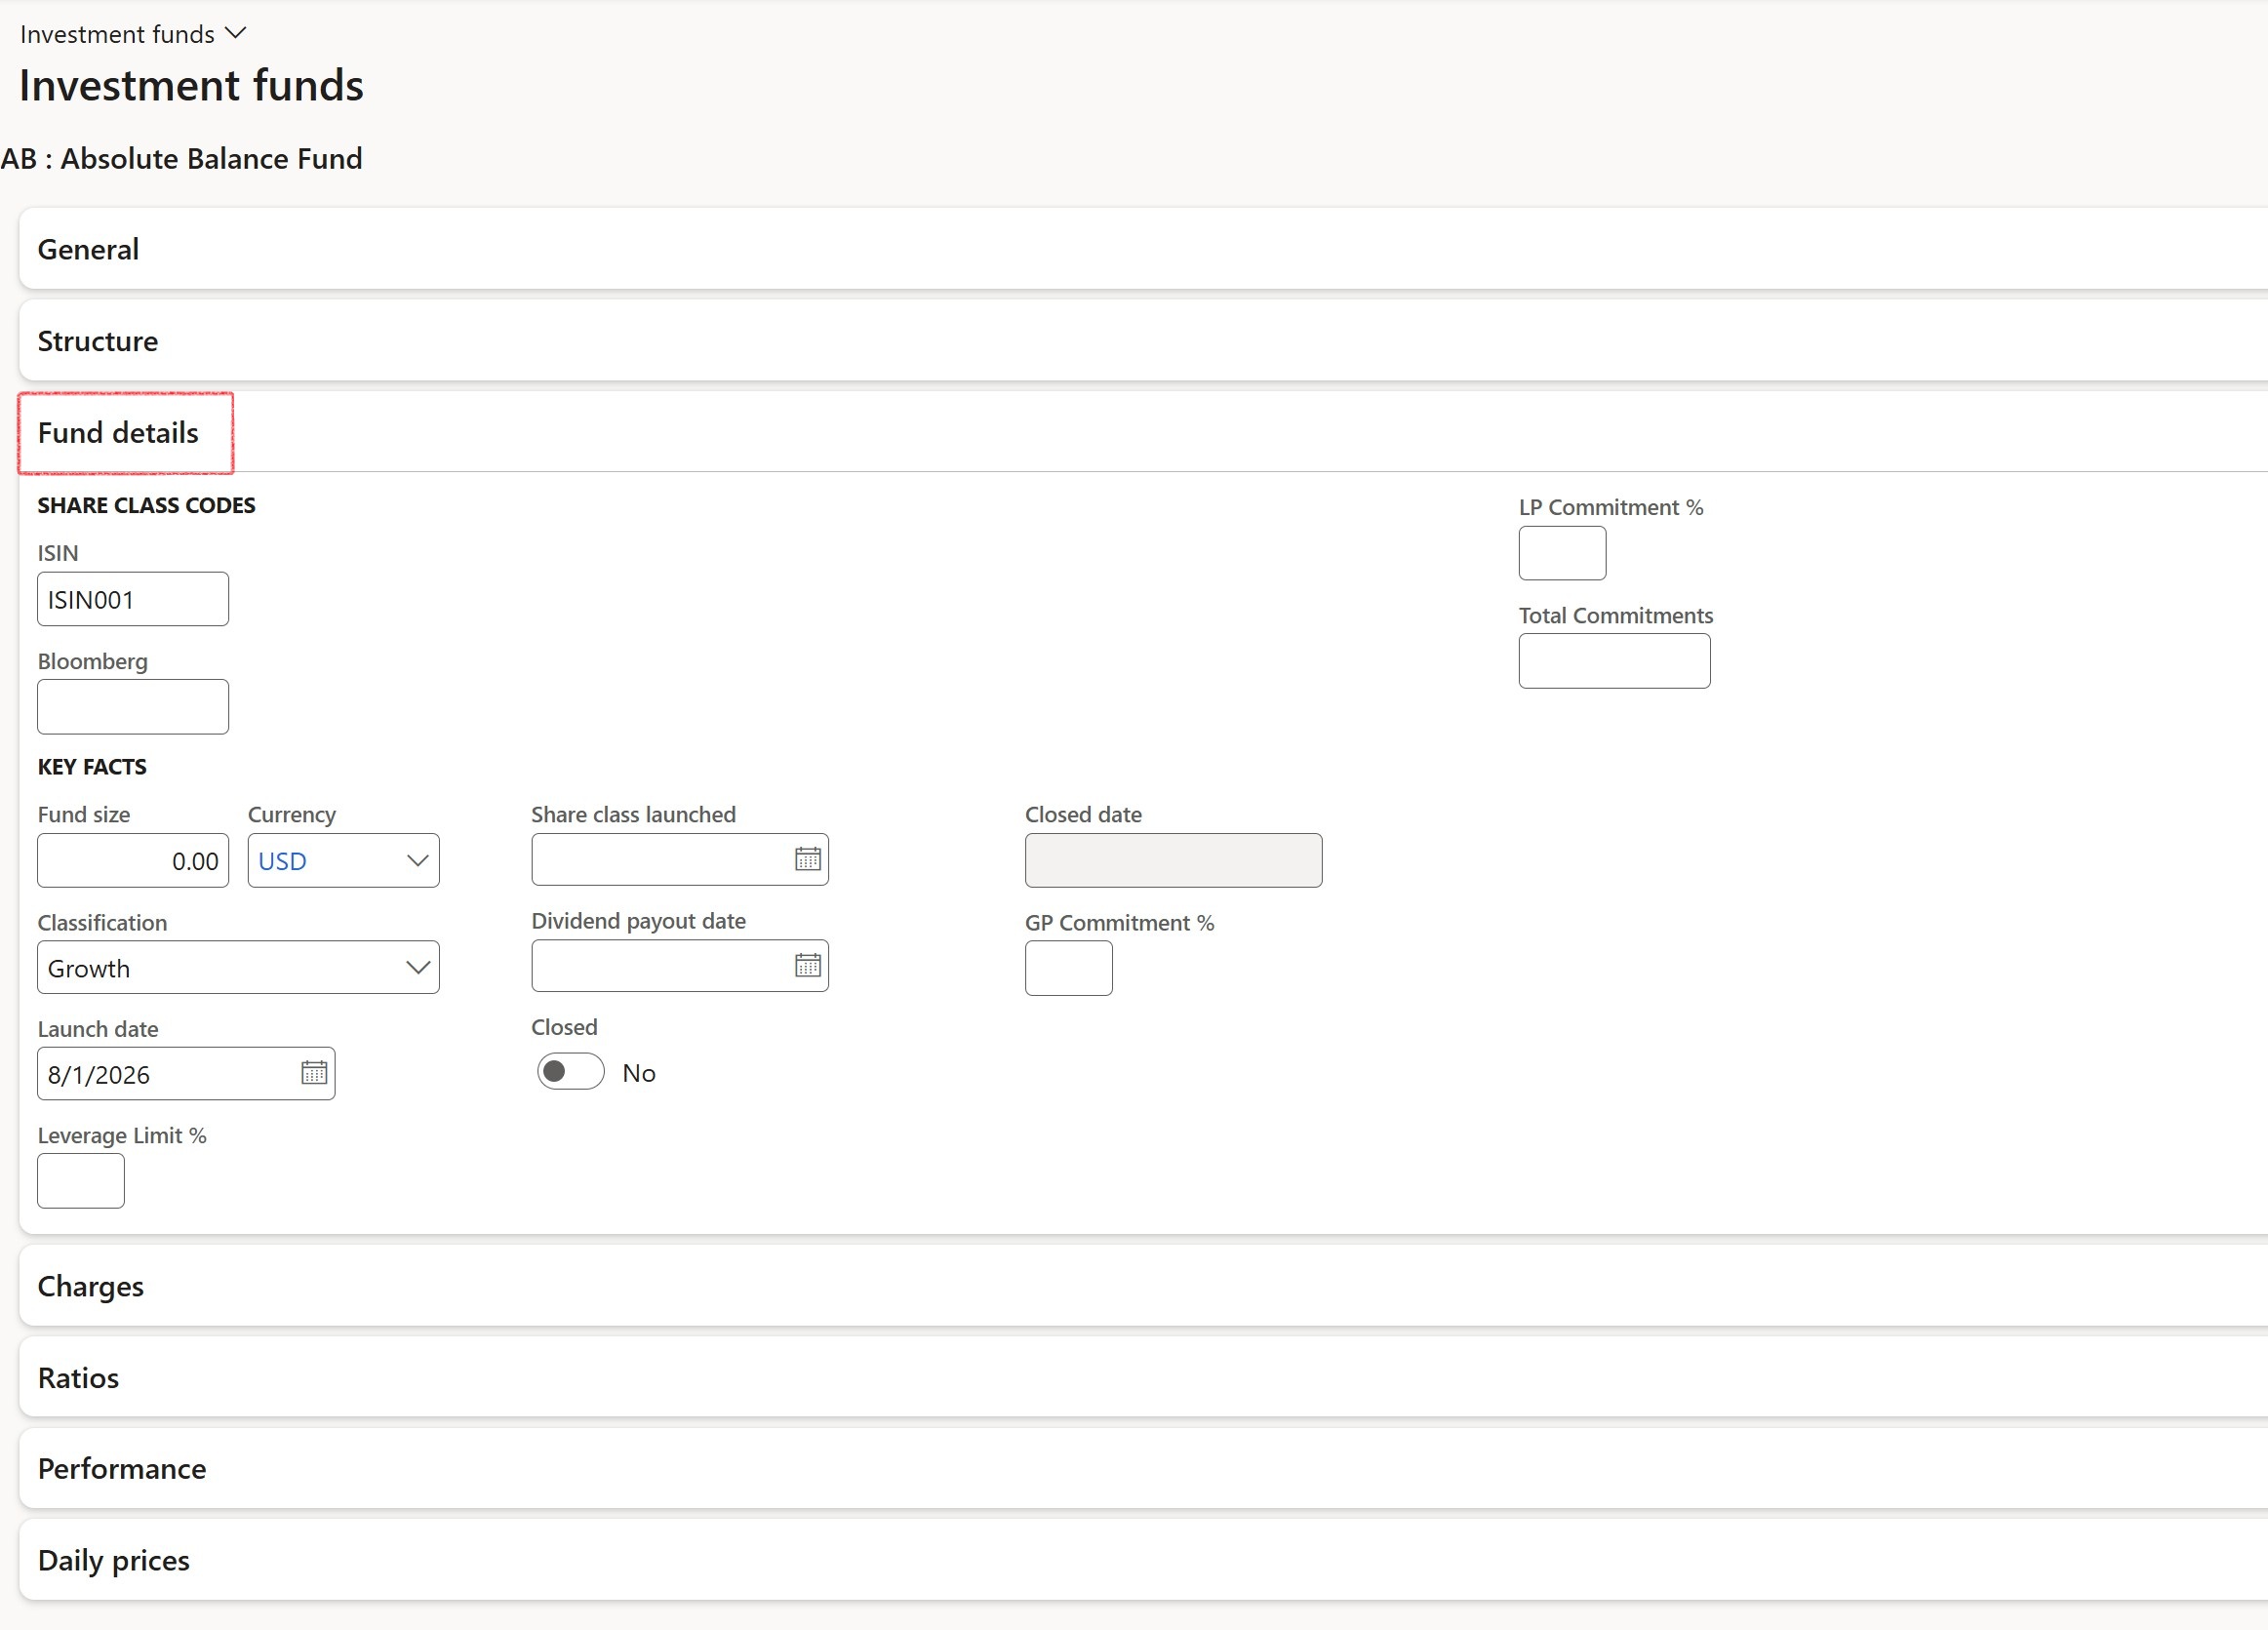Image resolution: width=2268 pixels, height=1630 pixels.
Task: Click the AB : Absolute Balance Fund title
Action: click(x=182, y=159)
